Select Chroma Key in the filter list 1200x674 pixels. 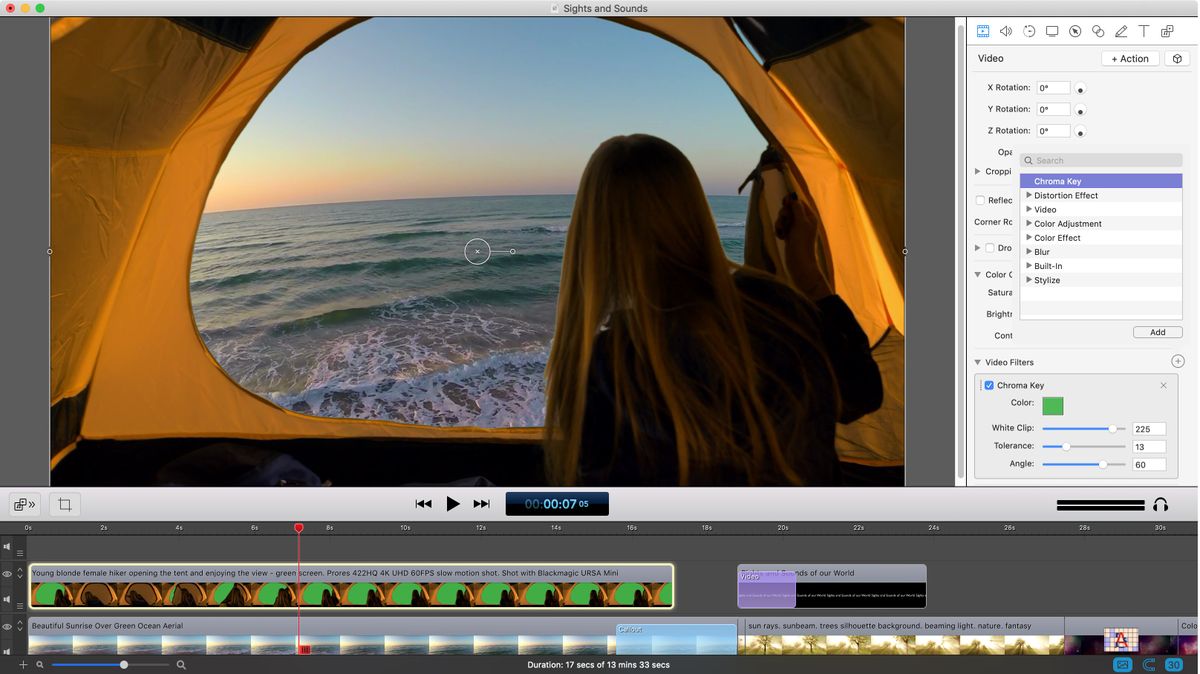(x=1057, y=182)
